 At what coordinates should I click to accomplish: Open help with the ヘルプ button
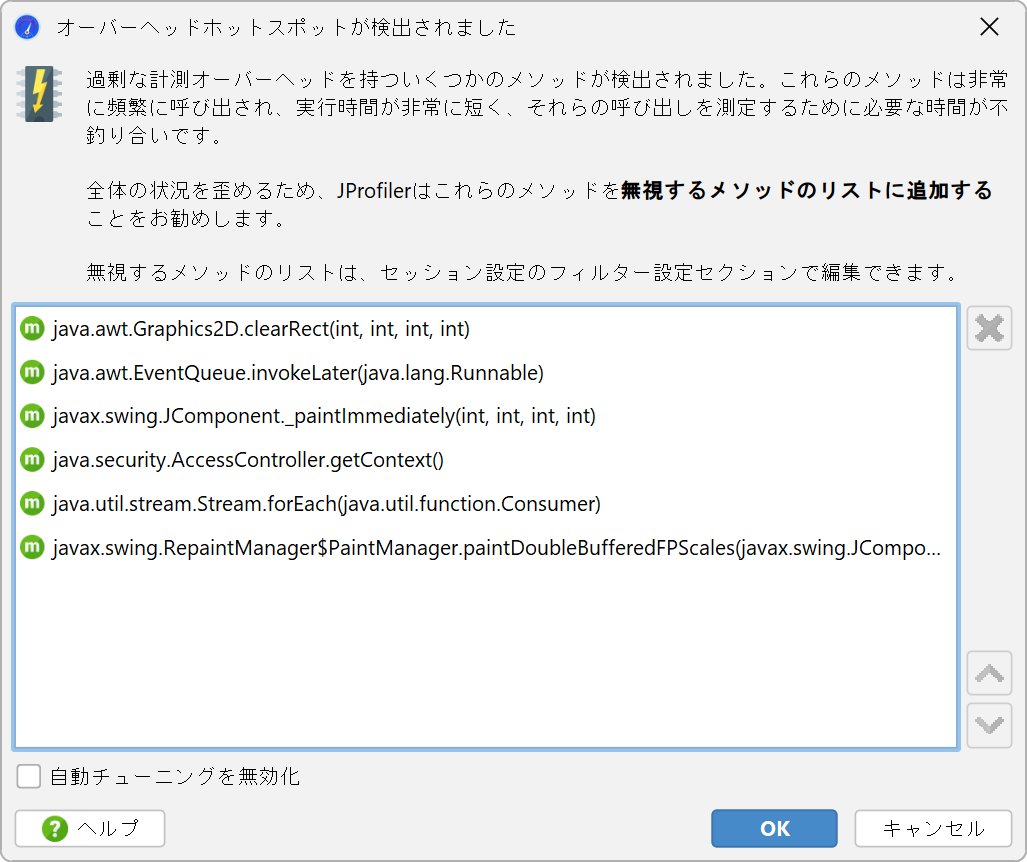pyautogui.click(x=90, y=829)
